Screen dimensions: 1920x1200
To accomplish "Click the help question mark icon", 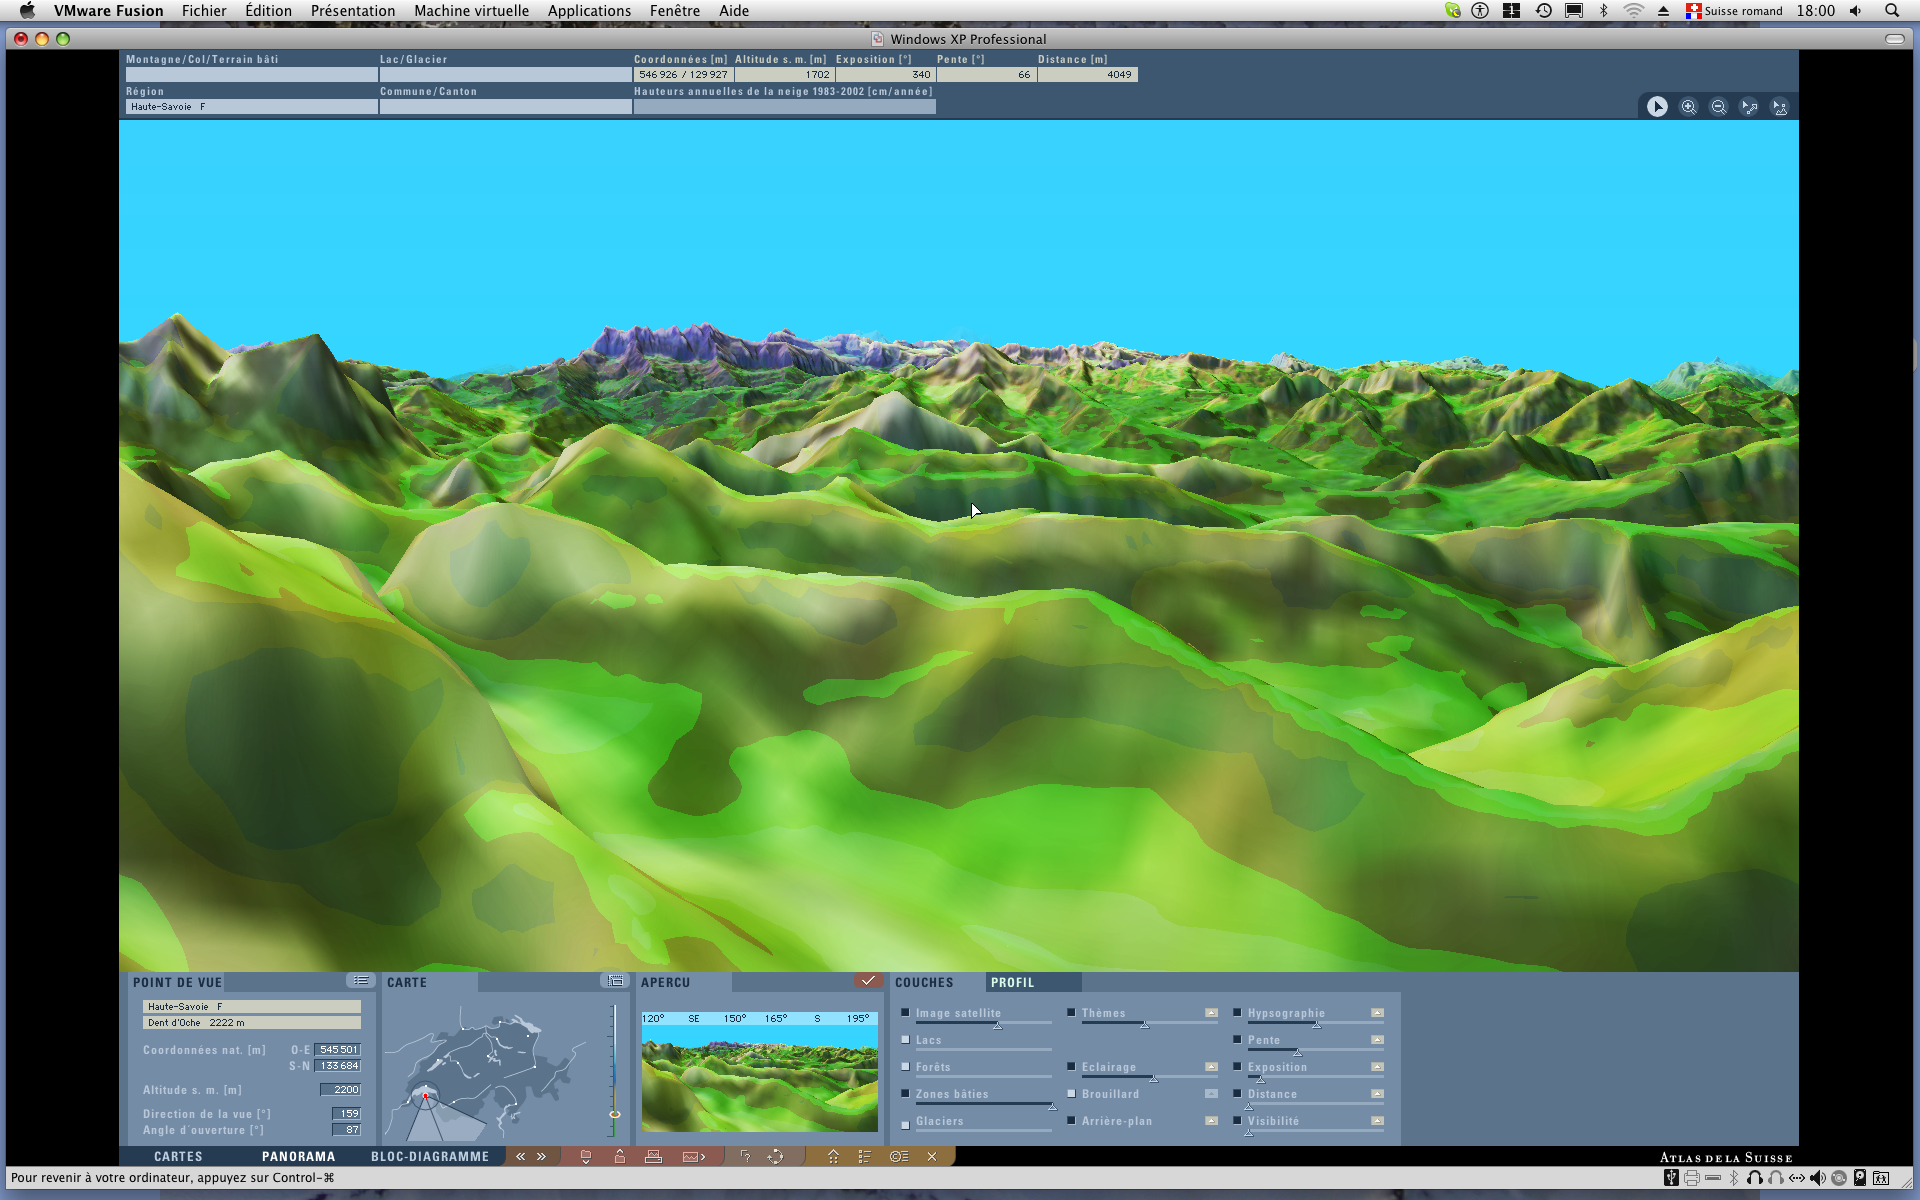I will pos(745,1157).
